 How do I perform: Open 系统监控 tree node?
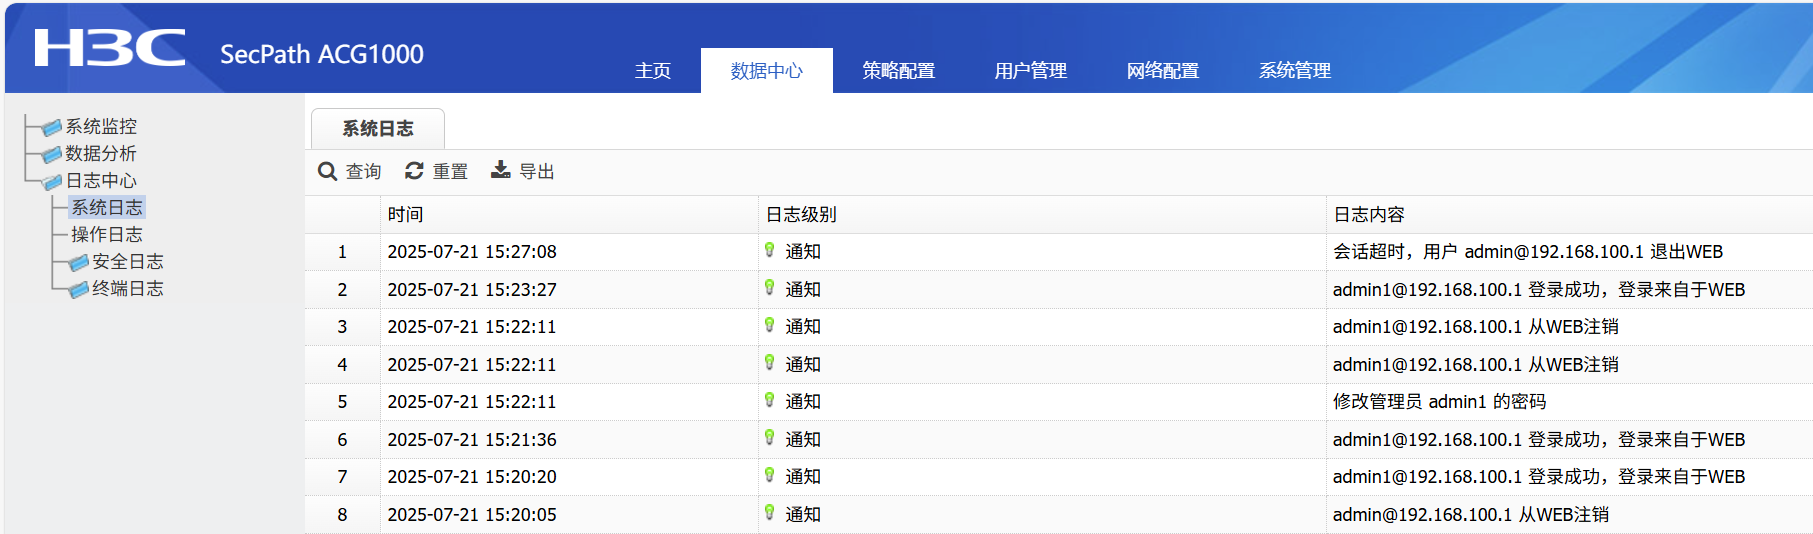[x=101, y=127]
